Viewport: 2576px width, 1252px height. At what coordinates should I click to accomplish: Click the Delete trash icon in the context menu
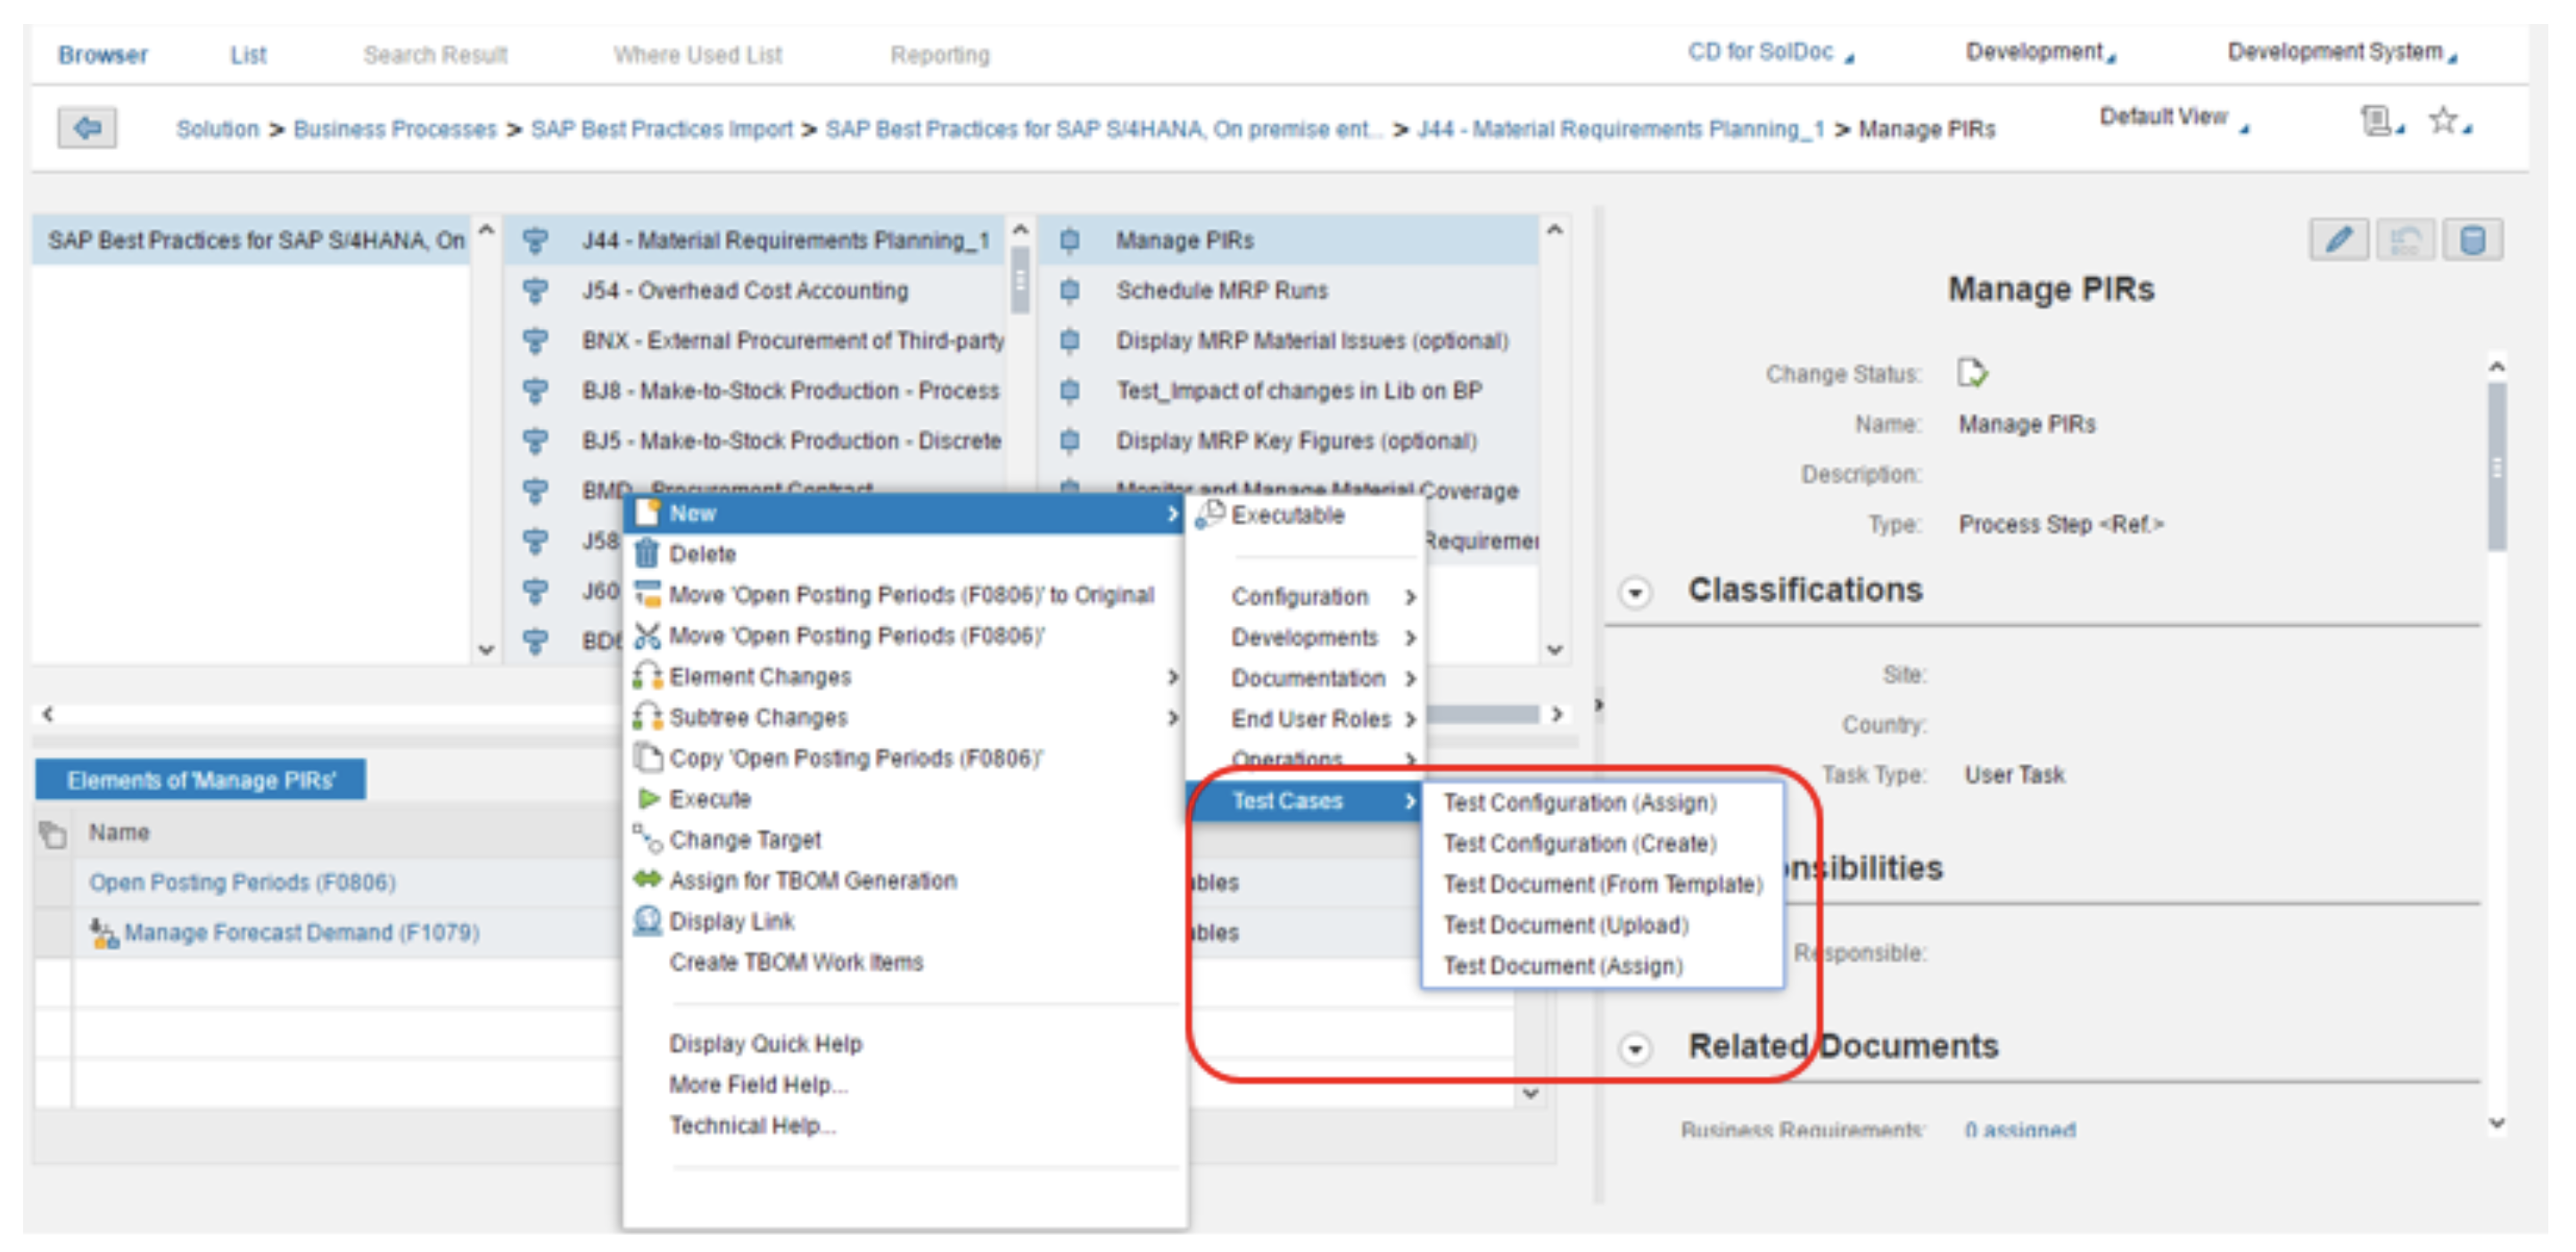point(647,553)
